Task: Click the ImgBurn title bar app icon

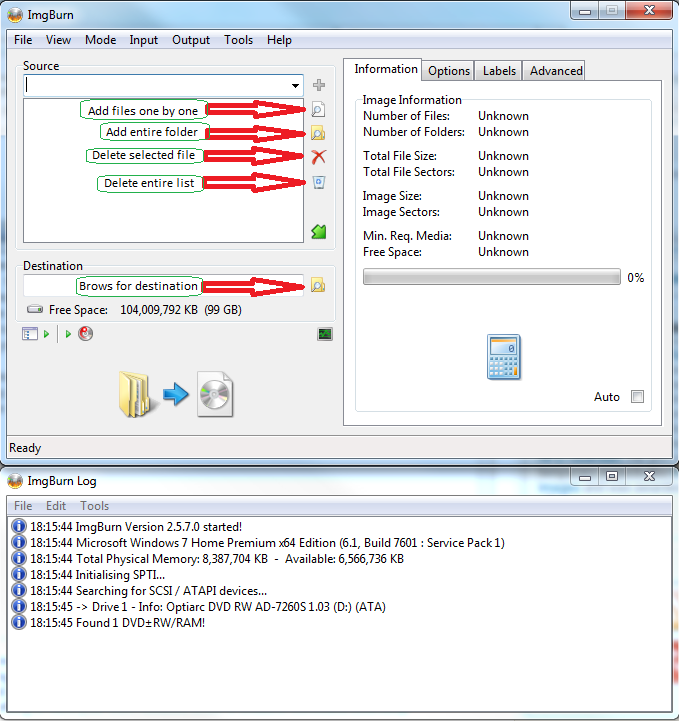Action: point(15,15)
